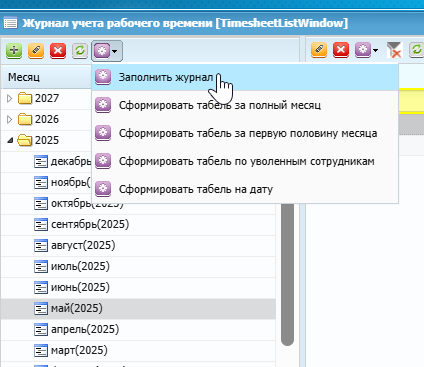Click the refresh icon in left toolbar
The height and width of the screenshot is (367, 424).
(80, 51)
